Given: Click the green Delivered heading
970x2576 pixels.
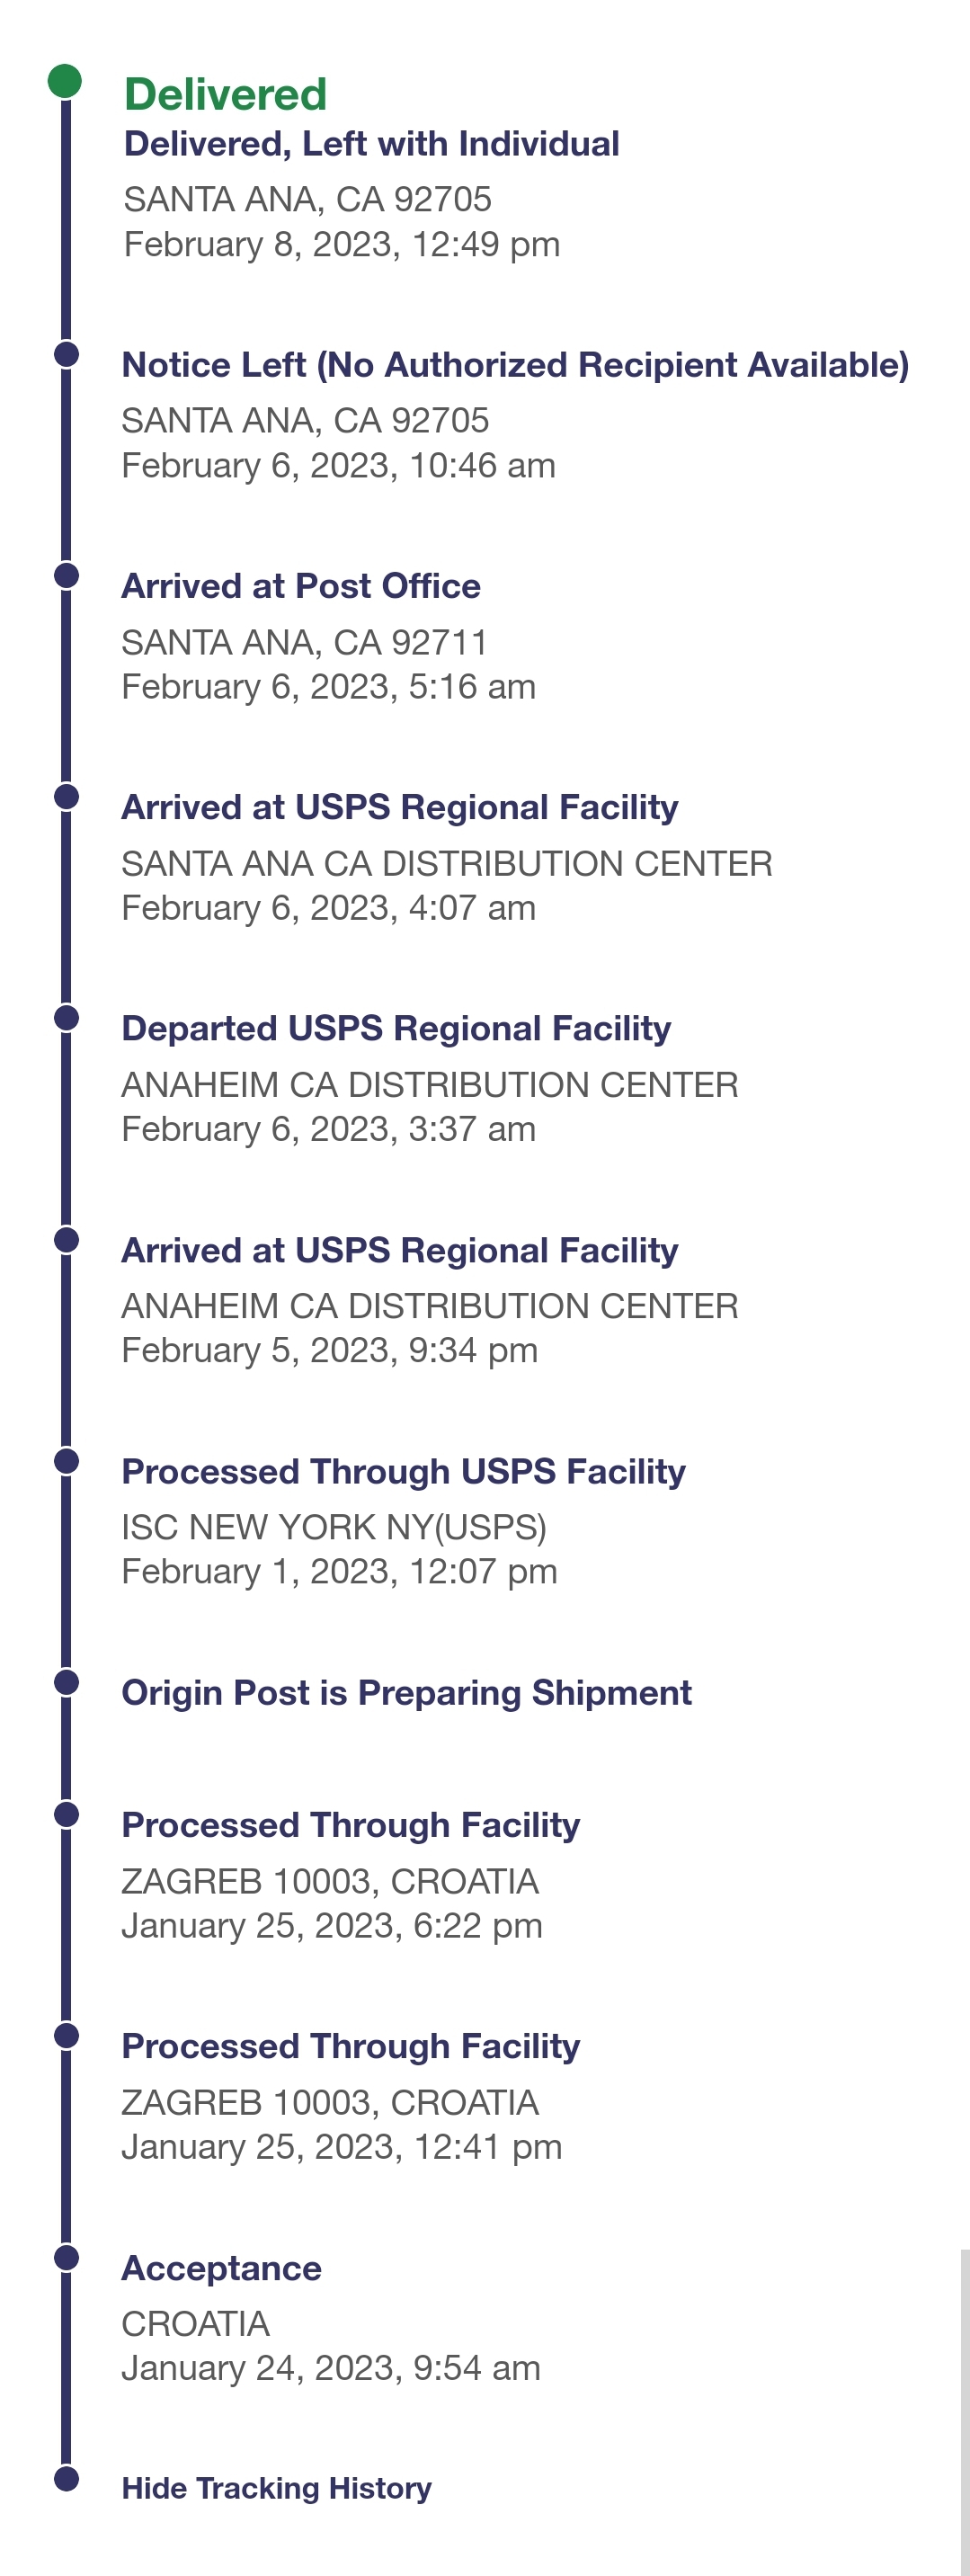Looking at the screenshot, I should pos(225,94).
